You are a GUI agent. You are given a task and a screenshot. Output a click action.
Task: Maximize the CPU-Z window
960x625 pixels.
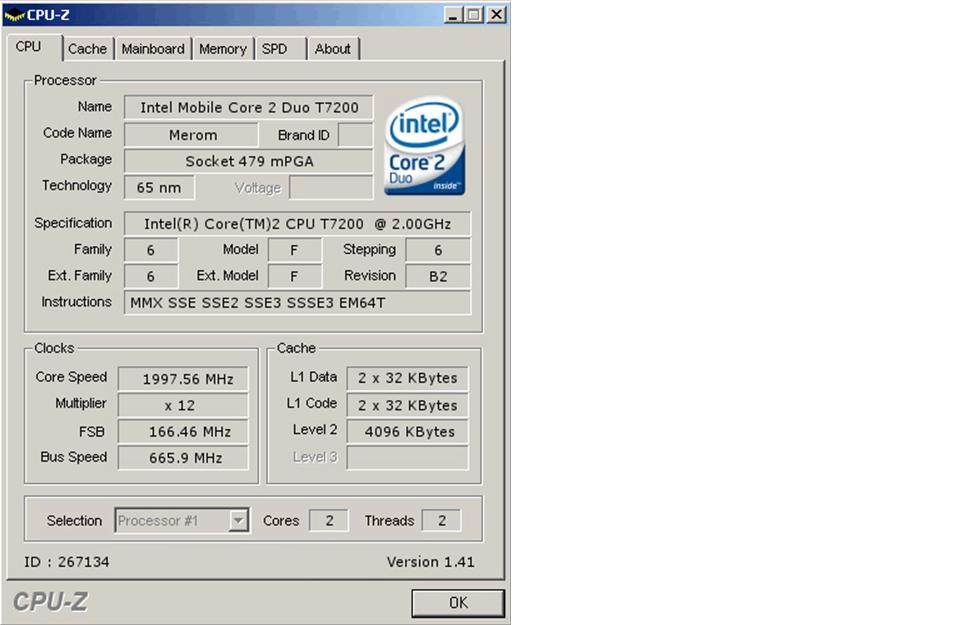473,15
